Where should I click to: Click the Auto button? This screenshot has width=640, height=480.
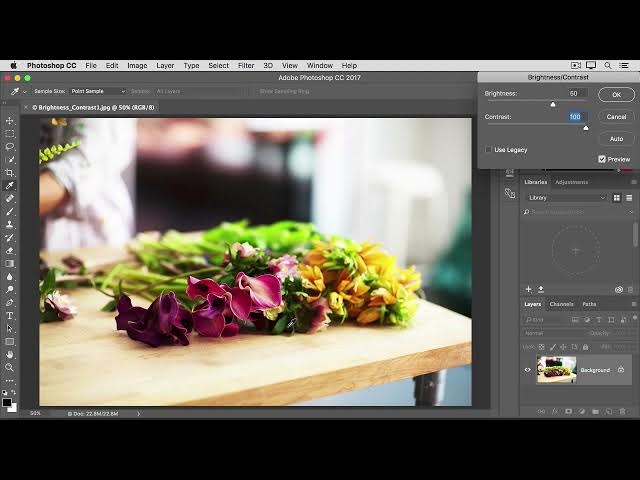[616, 138]
